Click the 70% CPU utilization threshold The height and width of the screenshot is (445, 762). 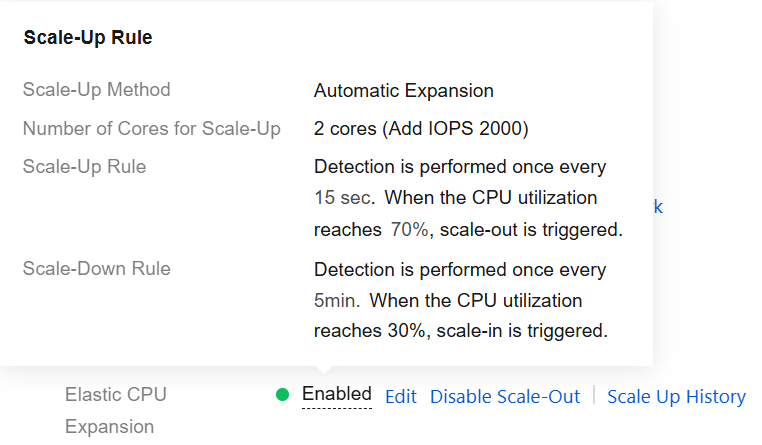tap(409, 230)
